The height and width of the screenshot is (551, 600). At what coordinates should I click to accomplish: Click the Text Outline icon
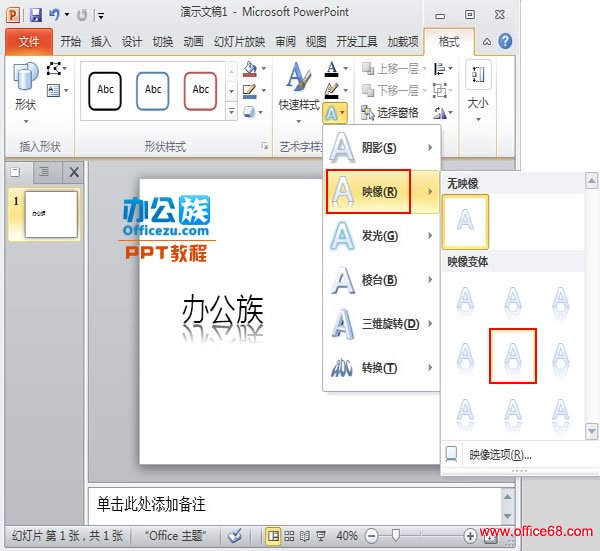tap(331, 91)
